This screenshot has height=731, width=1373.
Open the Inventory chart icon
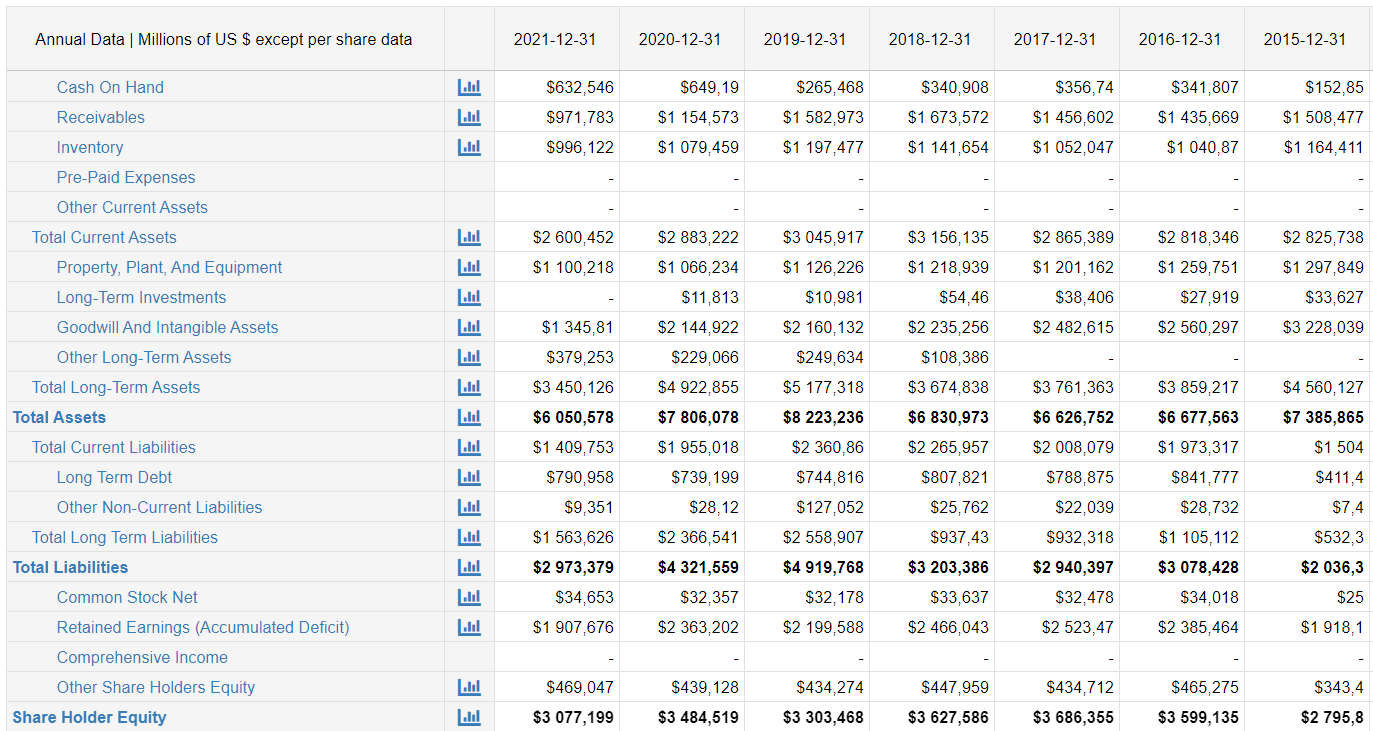click(x=470, y=147)
